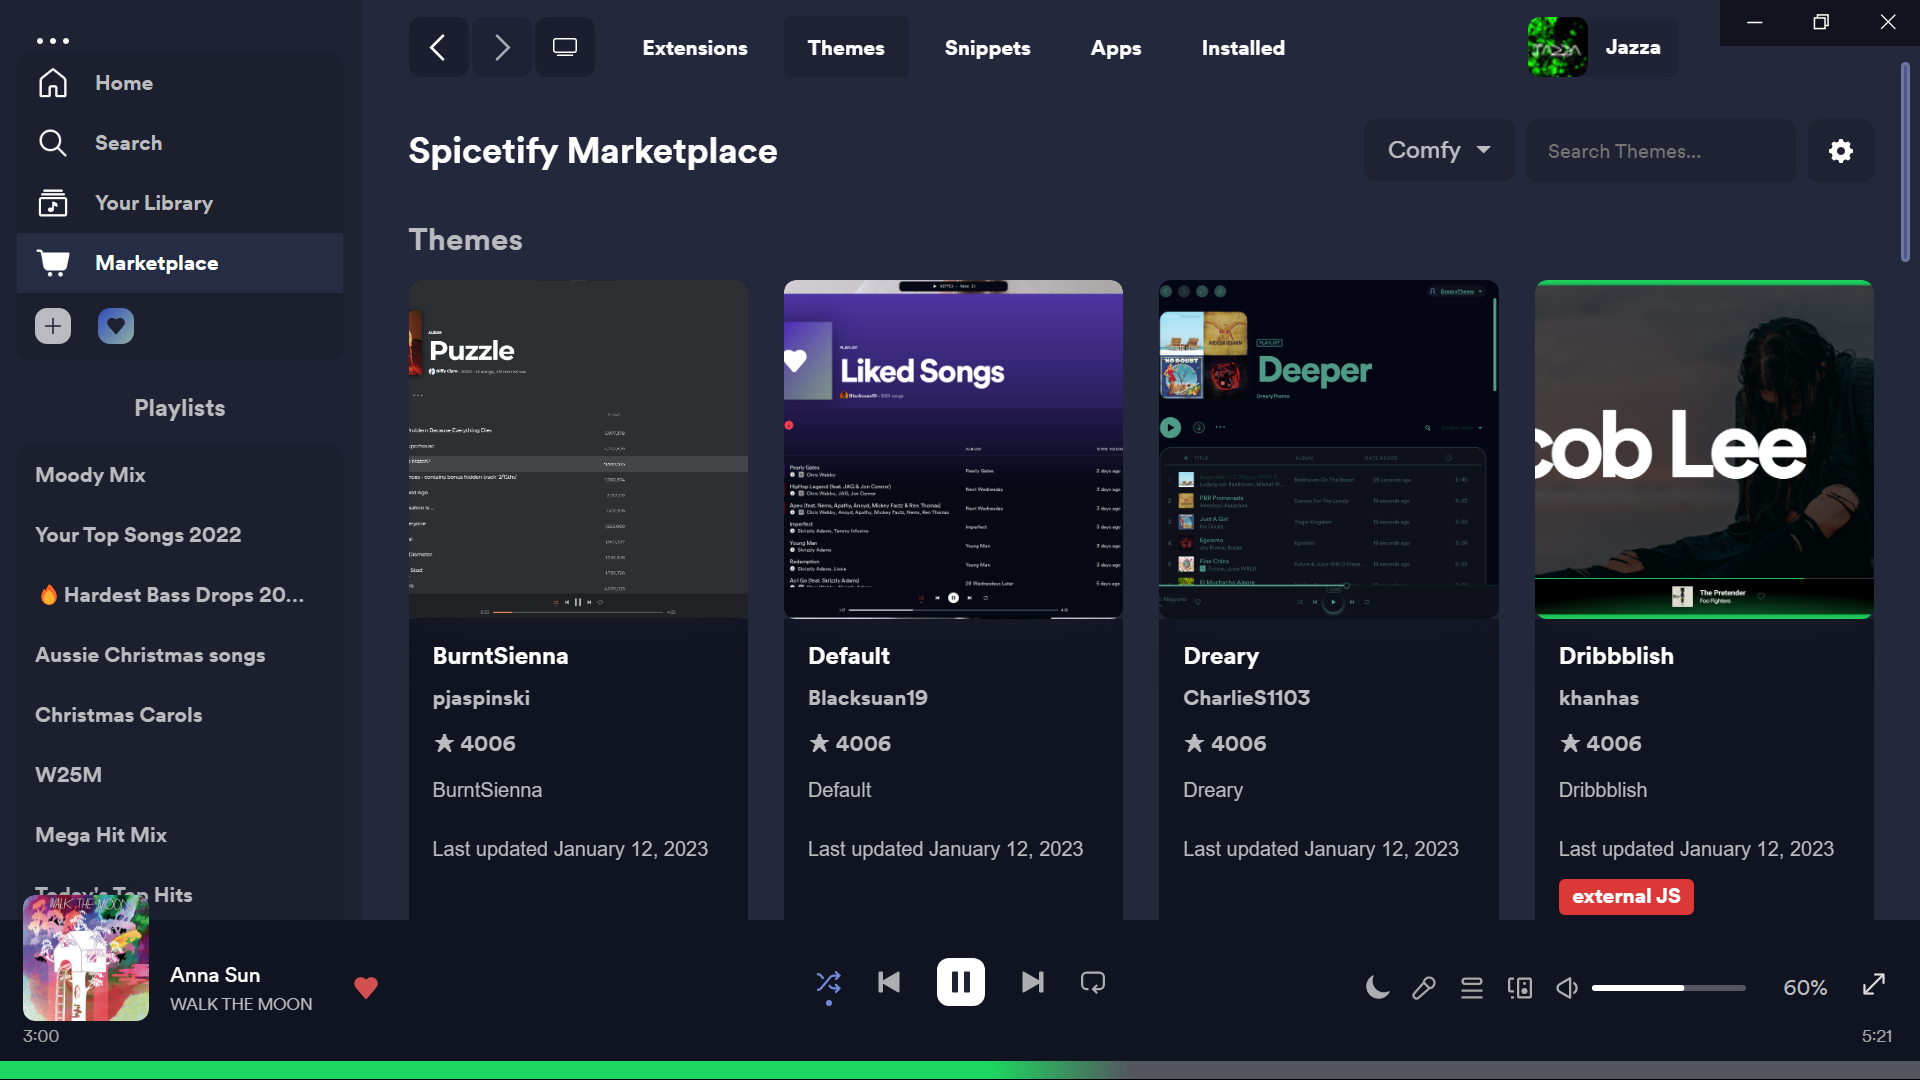The width and height of the screenshot is (1920, 1080).
Task: Open the Jazza user profile menu
Action: (1602, 47)
